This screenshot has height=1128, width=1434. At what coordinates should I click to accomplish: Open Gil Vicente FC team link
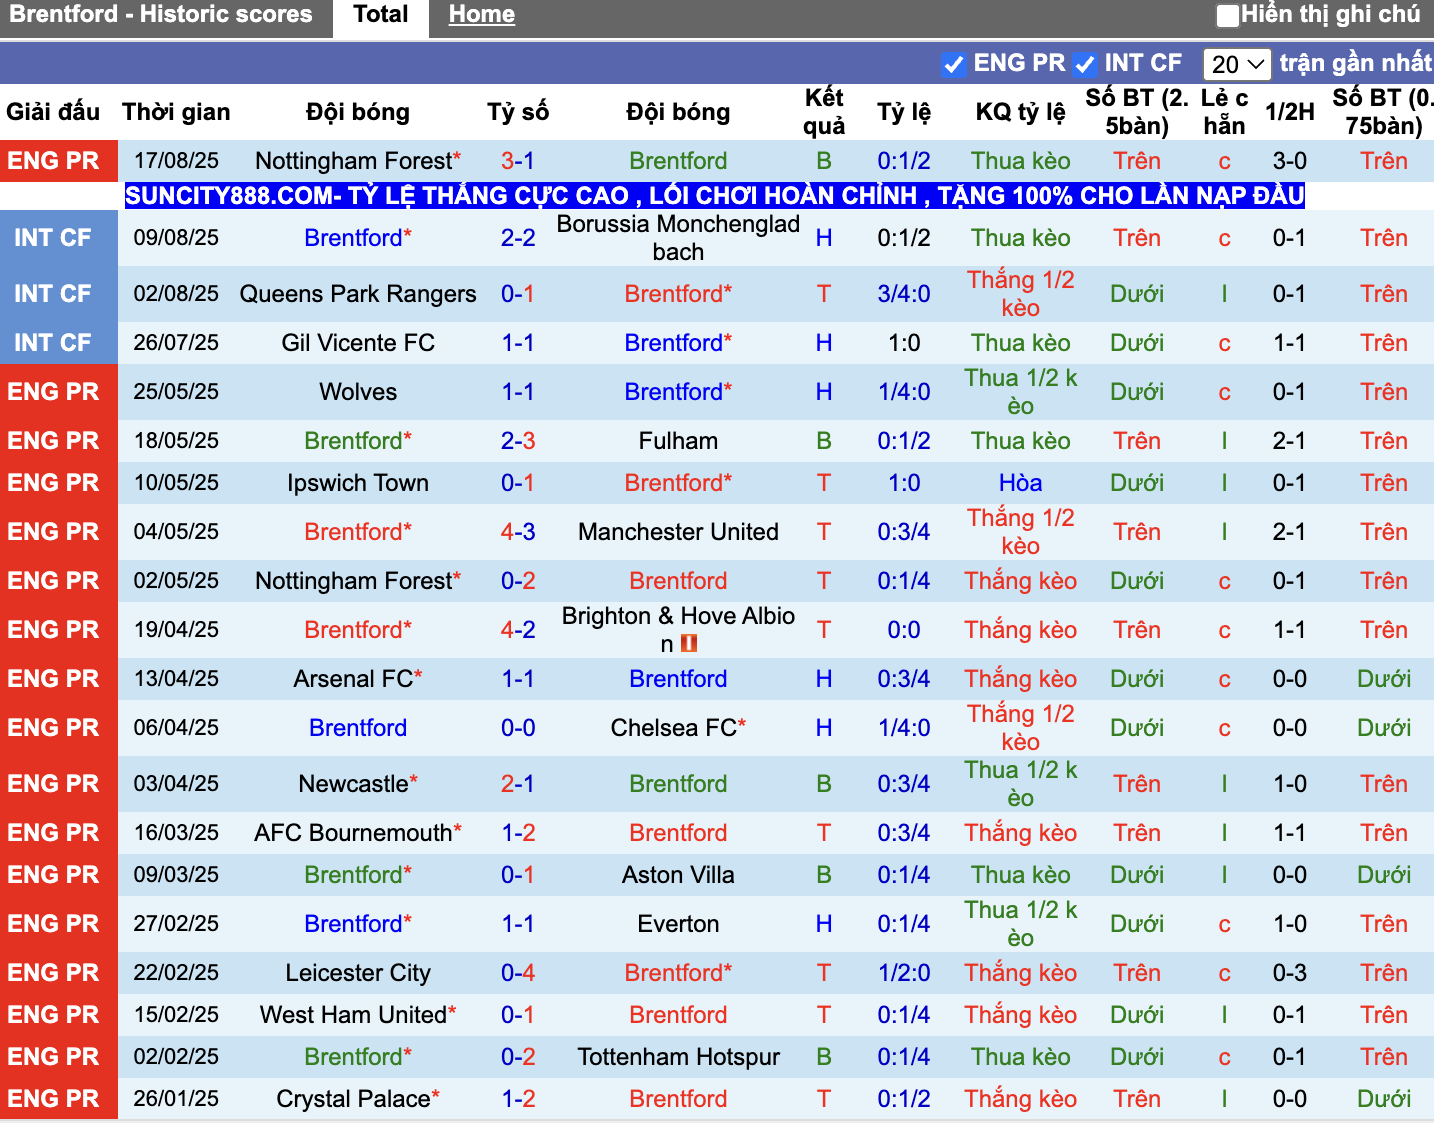tap(358, 343)
